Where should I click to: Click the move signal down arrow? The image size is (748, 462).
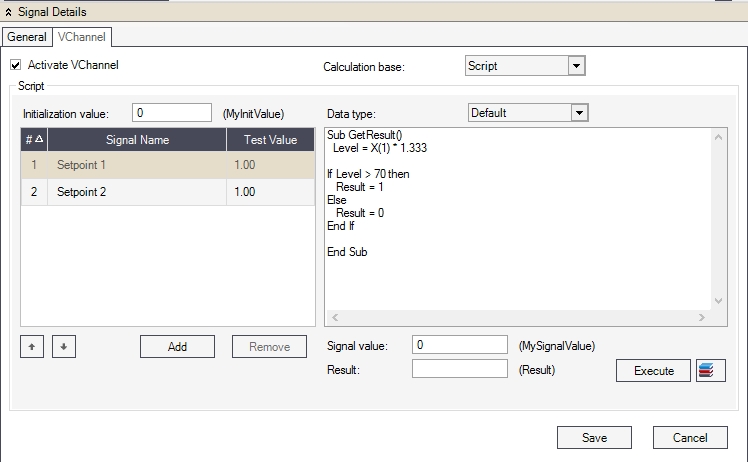click(65, 347)
